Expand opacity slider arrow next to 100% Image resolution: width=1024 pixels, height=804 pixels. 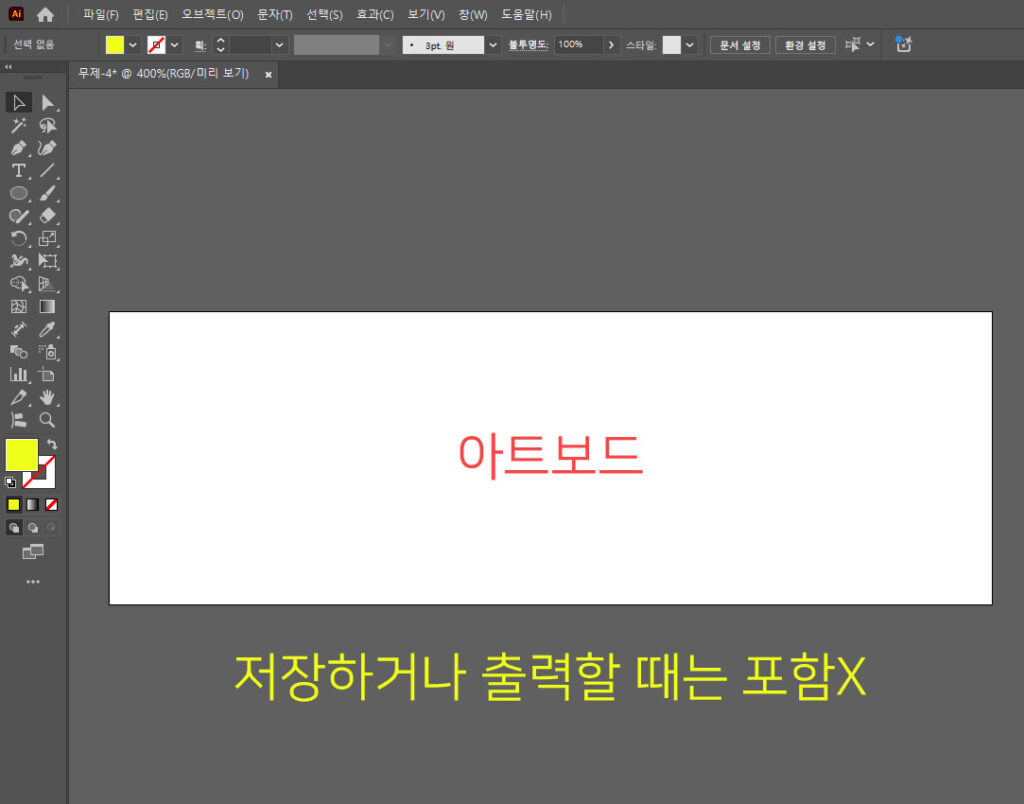point(611,45)
